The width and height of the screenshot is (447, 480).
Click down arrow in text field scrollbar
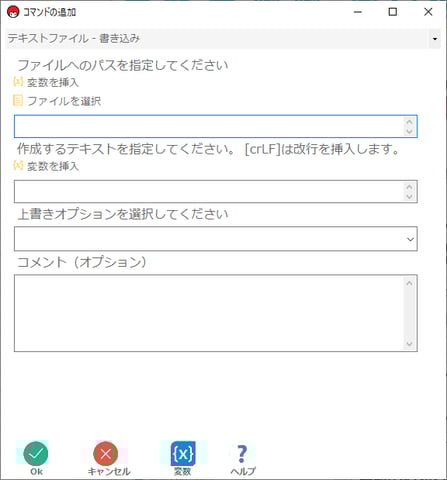click(409, 196)
